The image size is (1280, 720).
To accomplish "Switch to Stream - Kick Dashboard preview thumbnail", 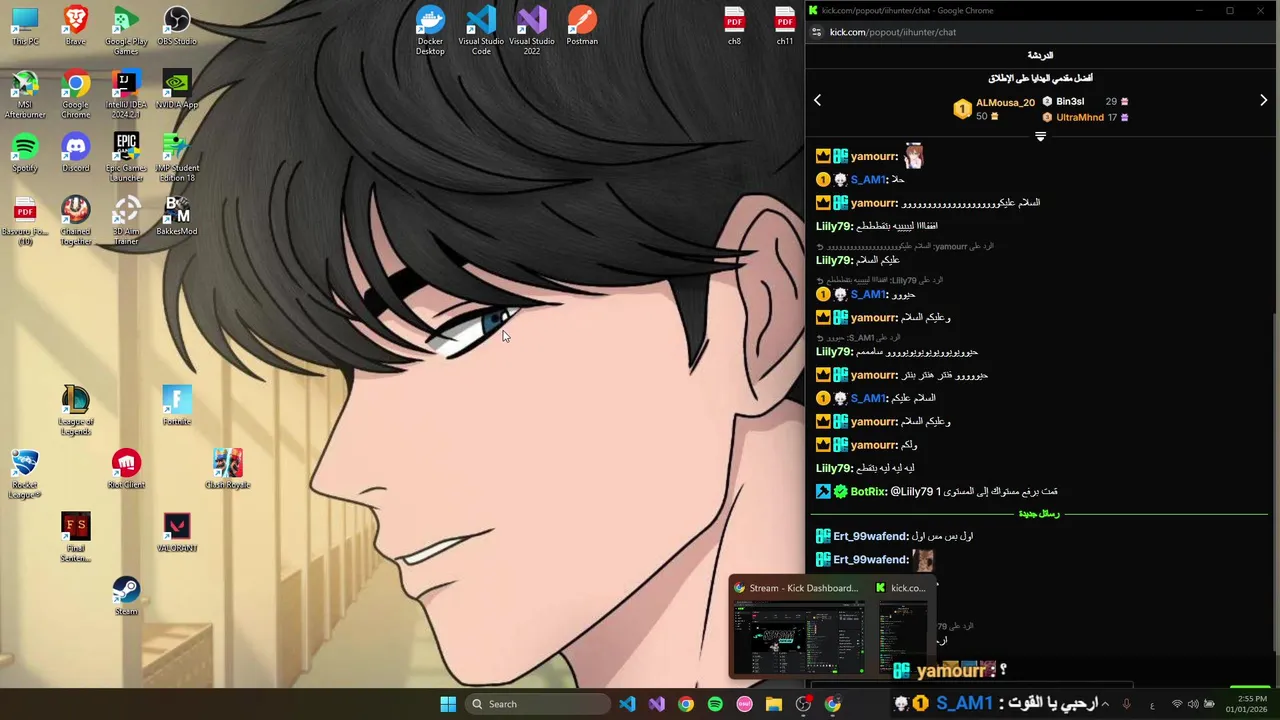I will tap(798, 628).
